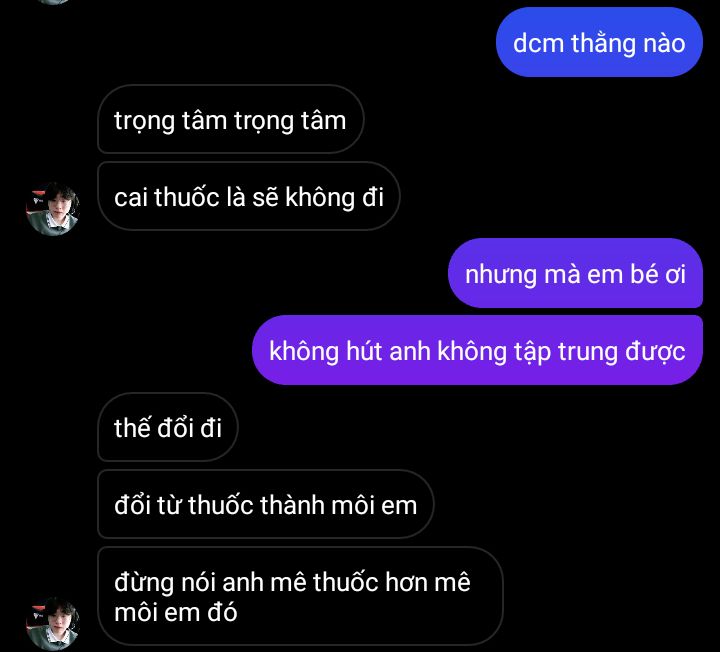Select the 'đừng nói anh mê thuốc hơn' message
This screenshot has height=652, width=720.
(300, 596)
